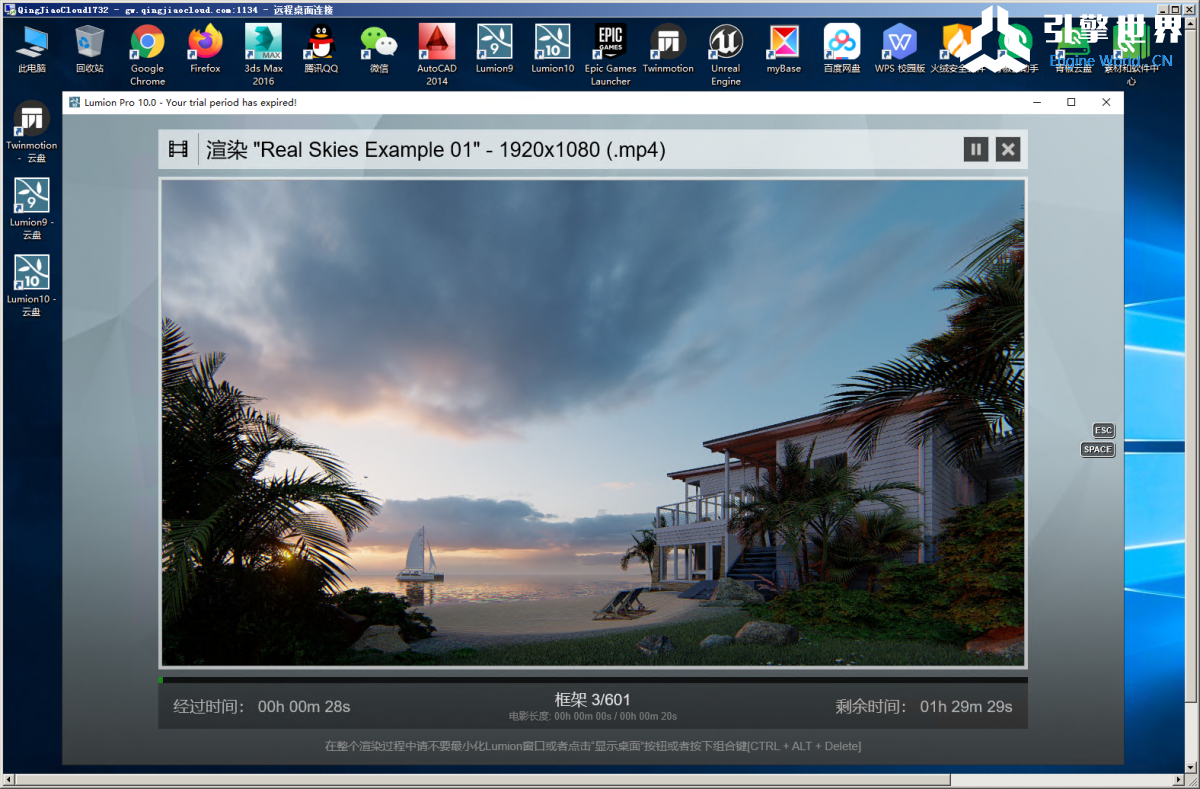Image resolution: width=1200 pixels, height=789 pixels.
Task: Open the AutoCAD 2014 shortcut
Action: pyautogui.click(x=437, y=55)
